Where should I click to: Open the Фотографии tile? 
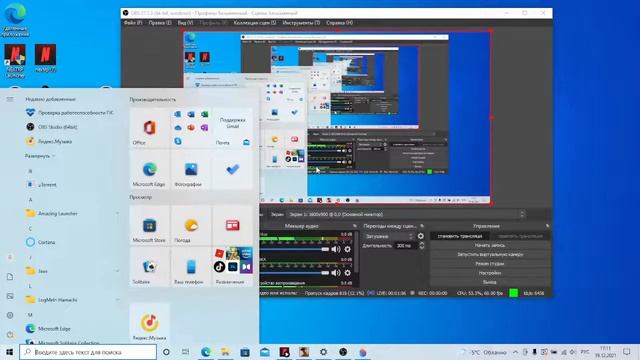click(x=191, y=169)
